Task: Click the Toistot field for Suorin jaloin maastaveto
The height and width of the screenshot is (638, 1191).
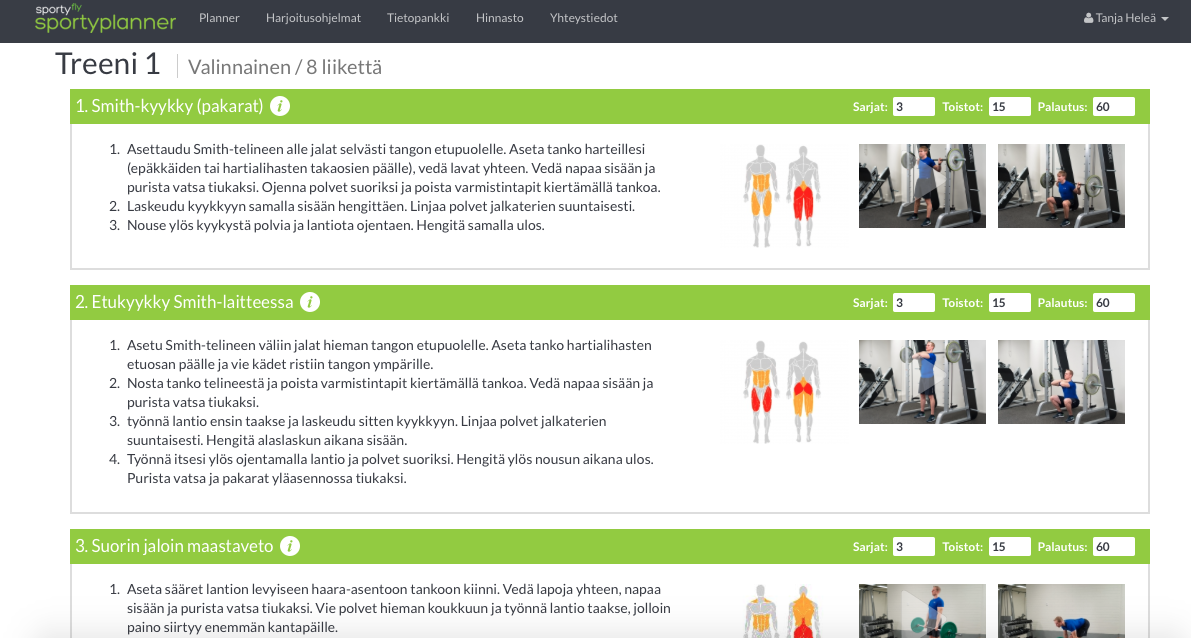Action: pyautogui.click(x=1009, y=546)
